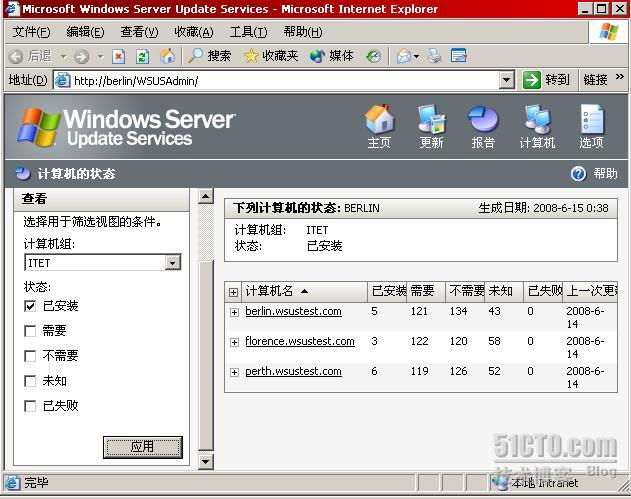Click the 生成日期 2008-6-15 0:38 text
The width and height of the screenshot is (631, 499).
pyautogui.click(x=543, y=208)
